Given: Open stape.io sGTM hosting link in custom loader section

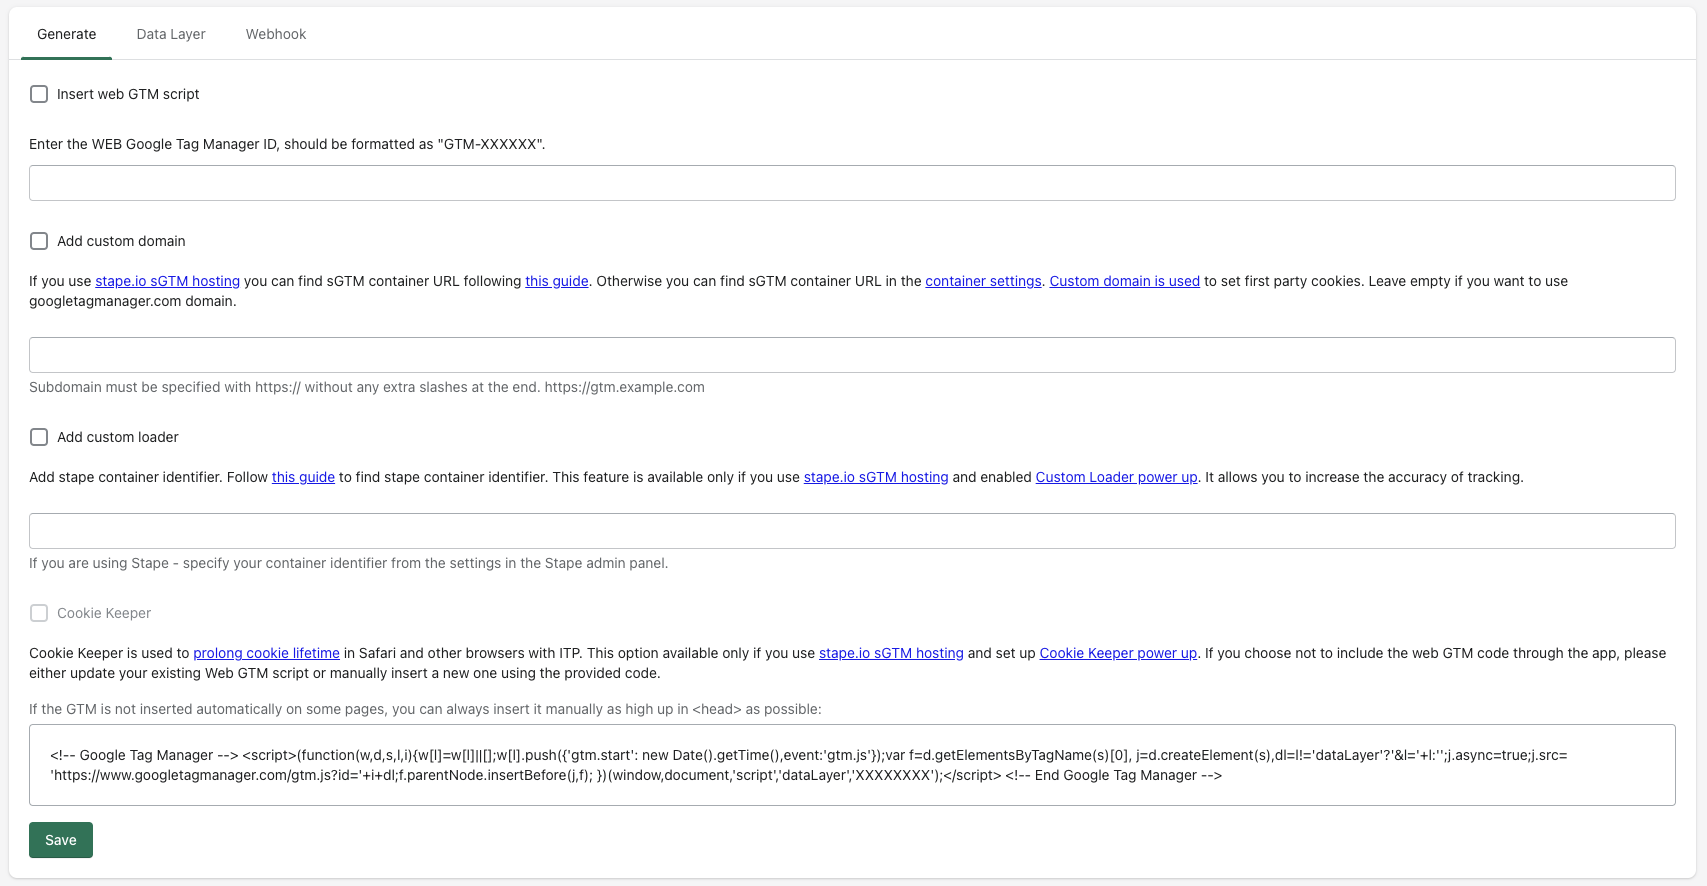Looking at the screenshot, I should 876,477.
